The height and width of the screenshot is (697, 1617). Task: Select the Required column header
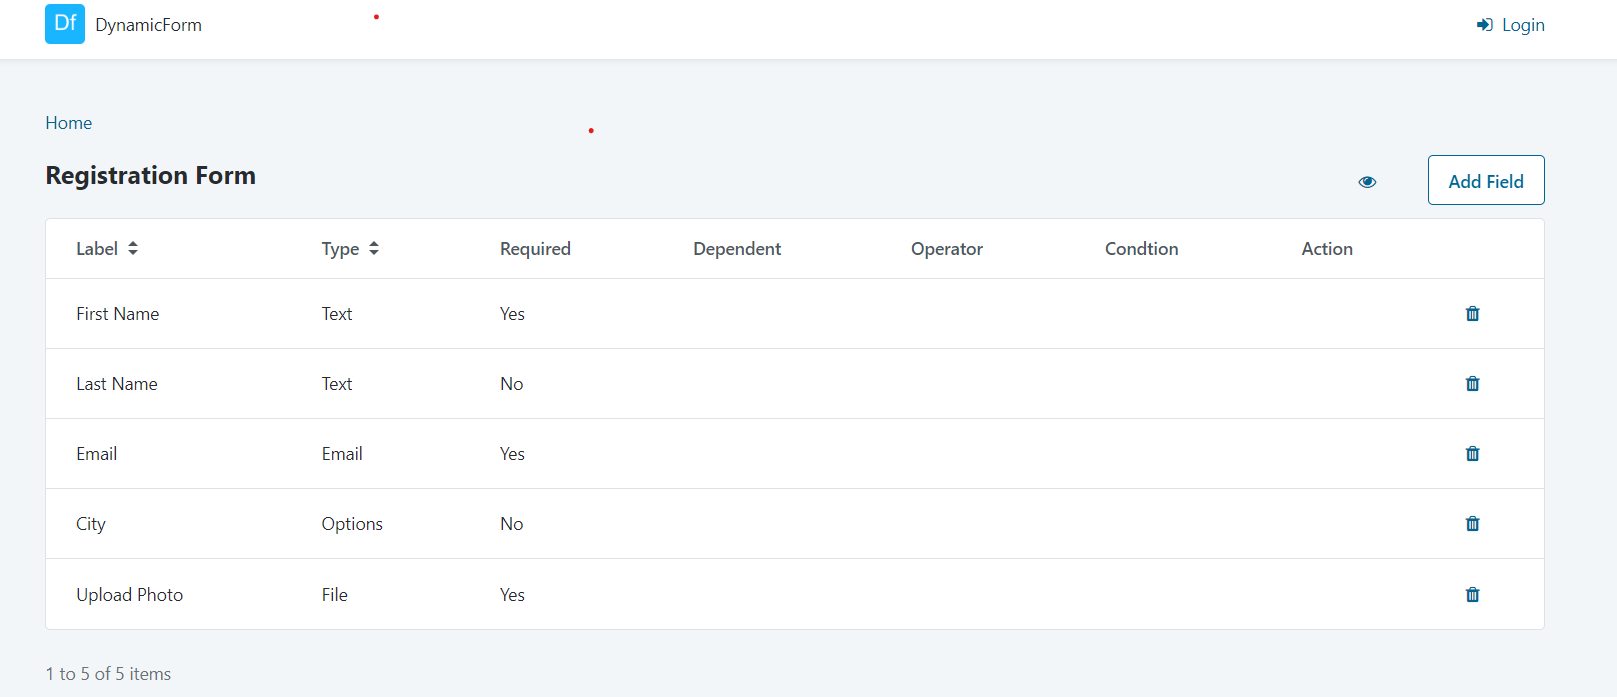pos(535,249)
